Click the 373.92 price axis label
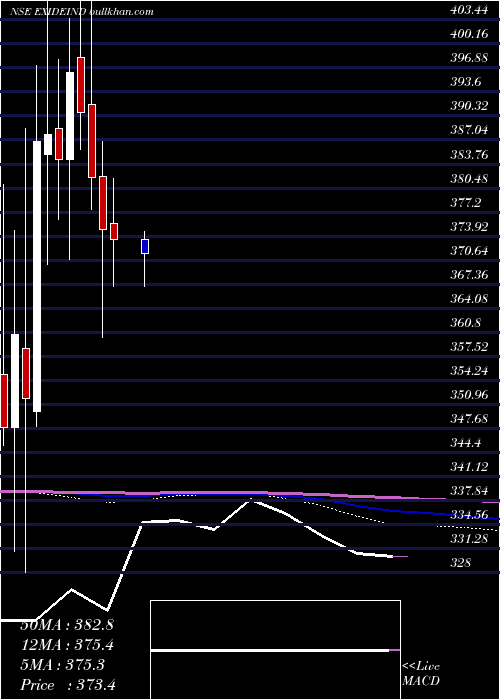 [468, 227]
